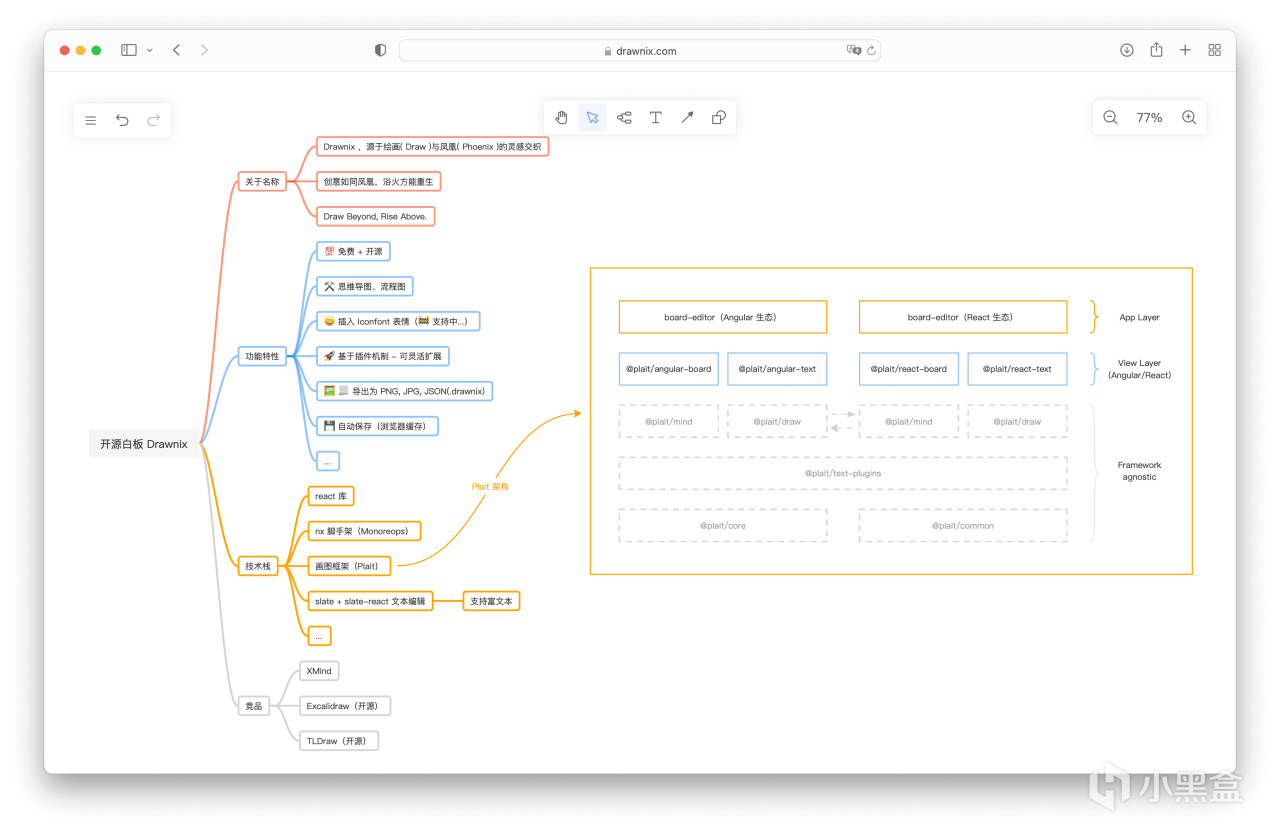The image size is (1280, 832).
Task: Select the board-editor (Angular 生态) box
Action: point(723,317)
